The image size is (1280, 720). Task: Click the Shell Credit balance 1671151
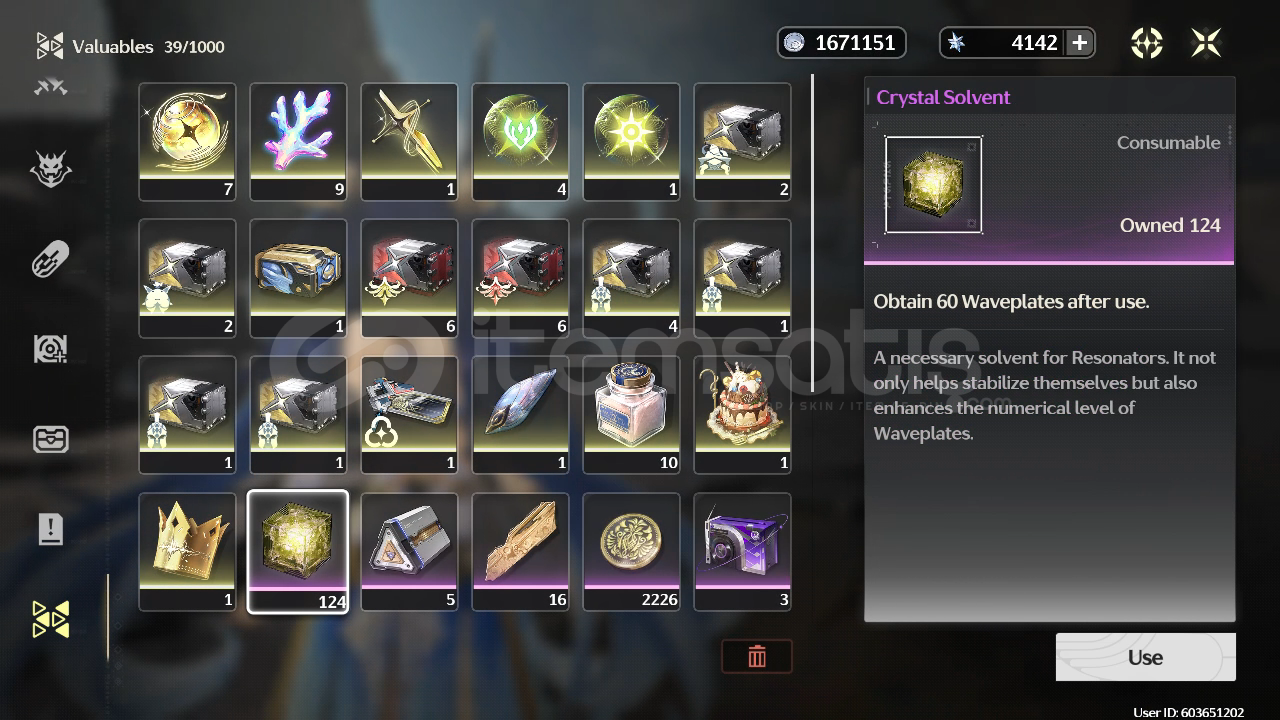click(x=842, y=43)
